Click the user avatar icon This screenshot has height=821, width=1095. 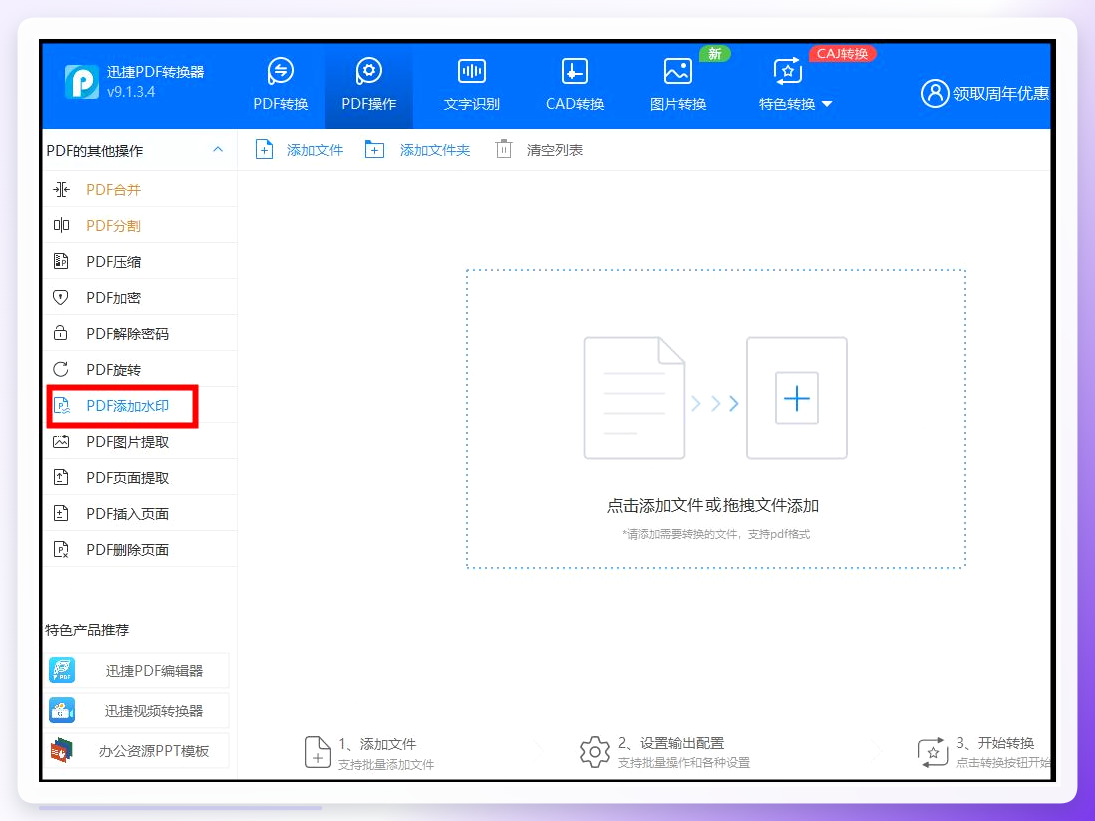click(x=934, y=94)
